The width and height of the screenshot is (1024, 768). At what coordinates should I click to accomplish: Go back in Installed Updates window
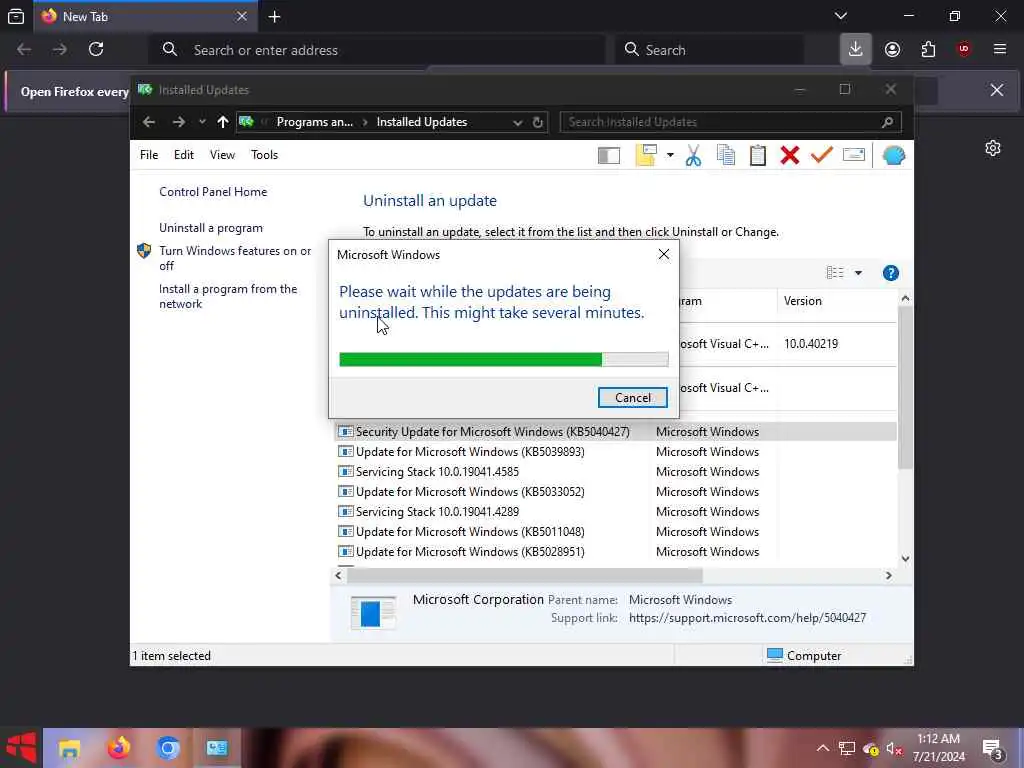coord(149,122)
